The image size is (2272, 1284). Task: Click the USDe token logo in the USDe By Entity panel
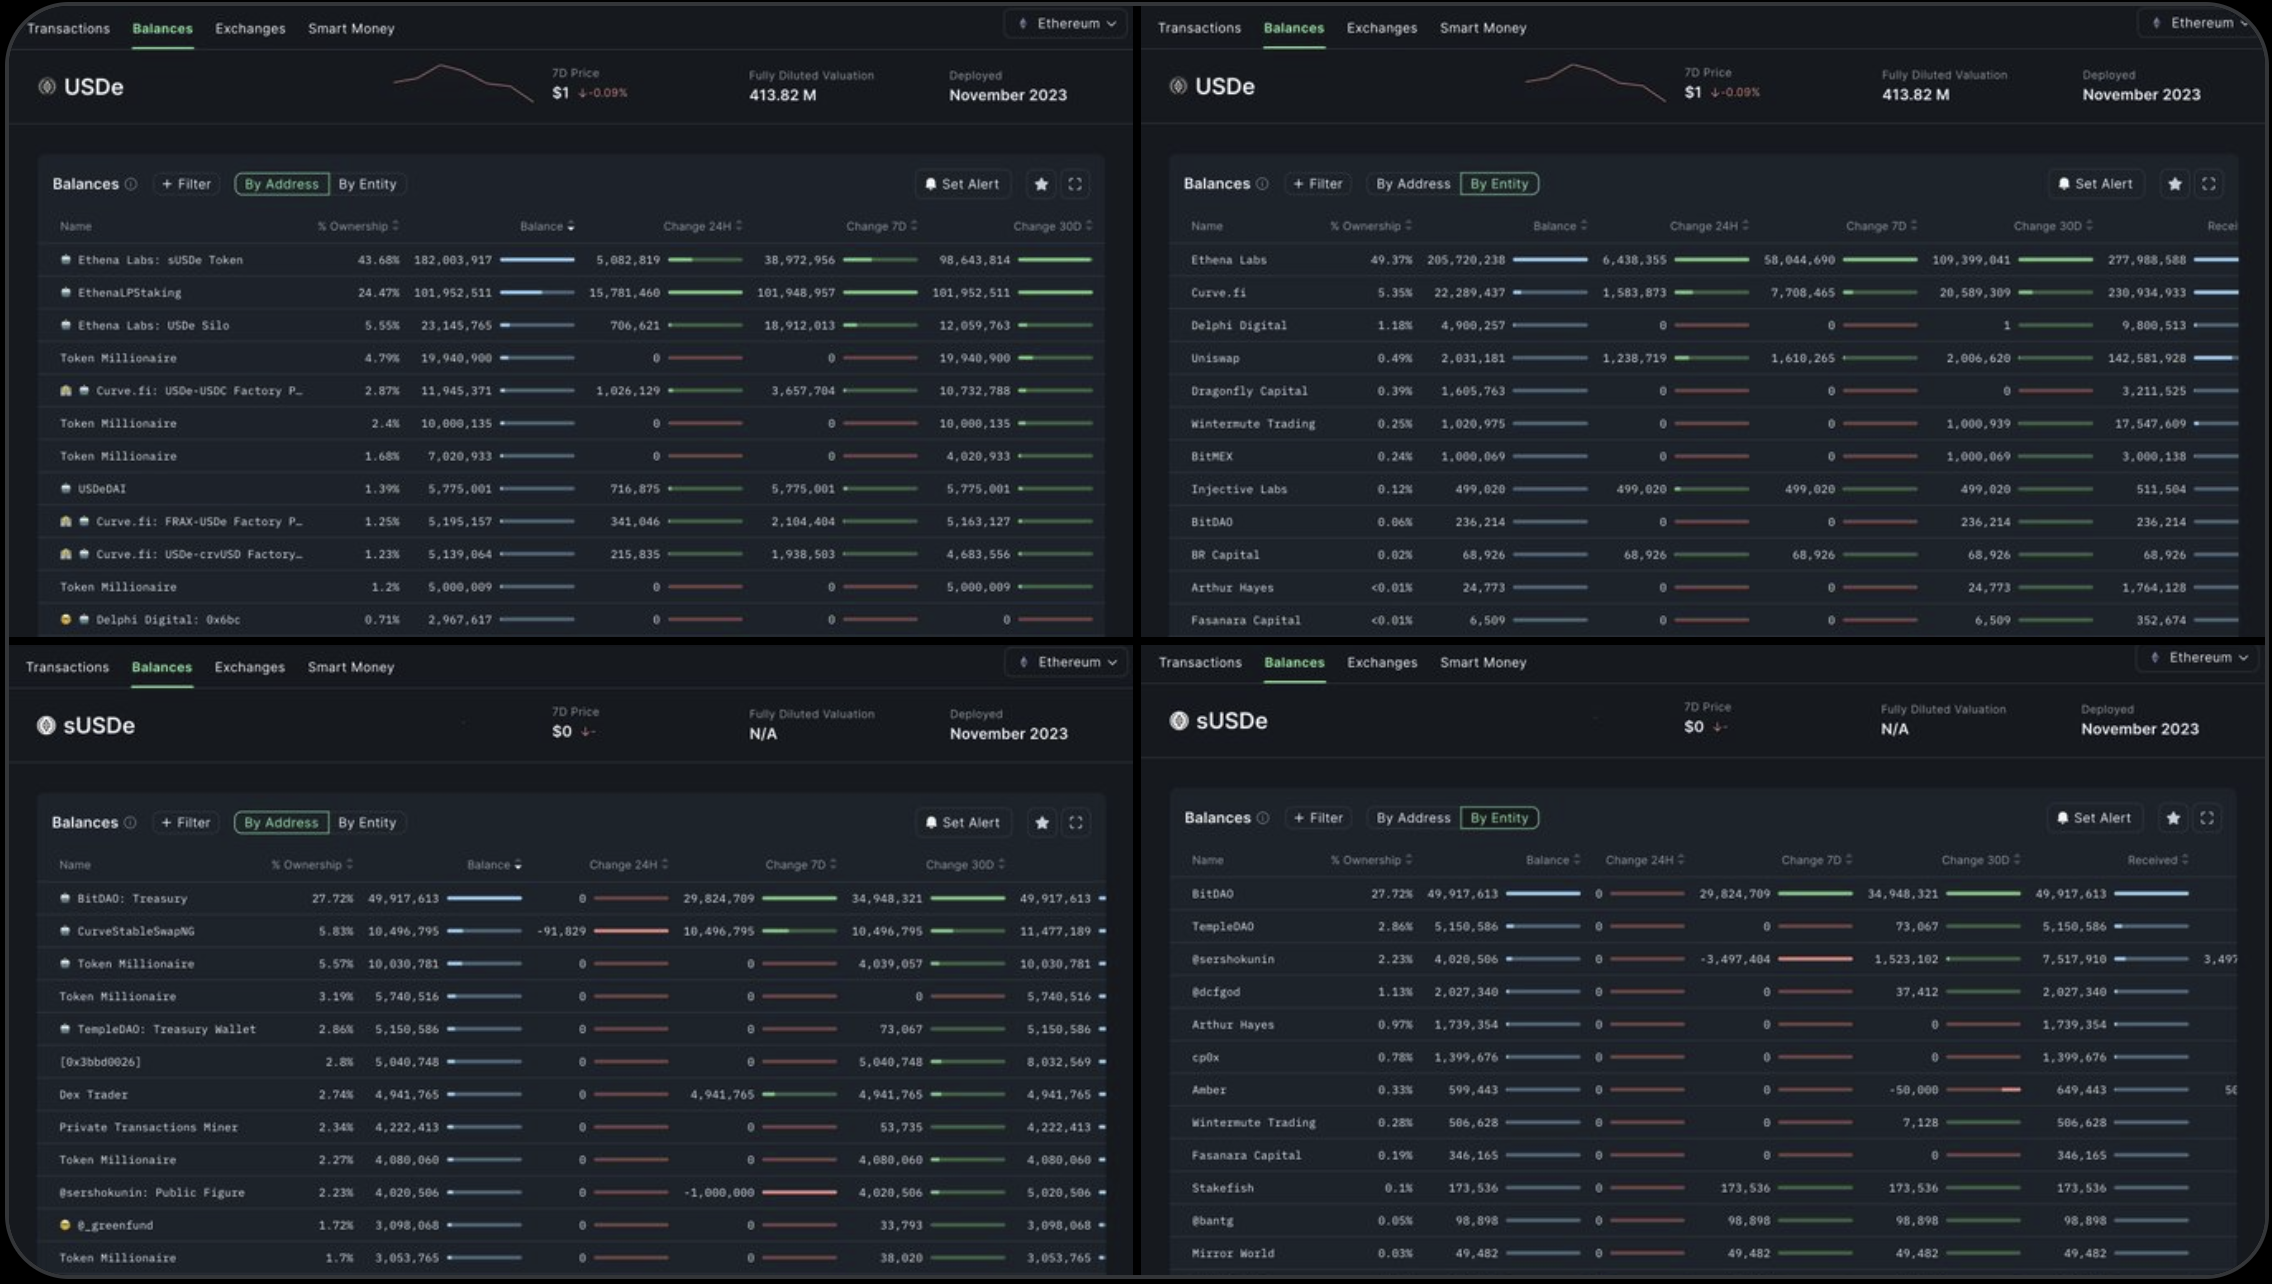1179,86
